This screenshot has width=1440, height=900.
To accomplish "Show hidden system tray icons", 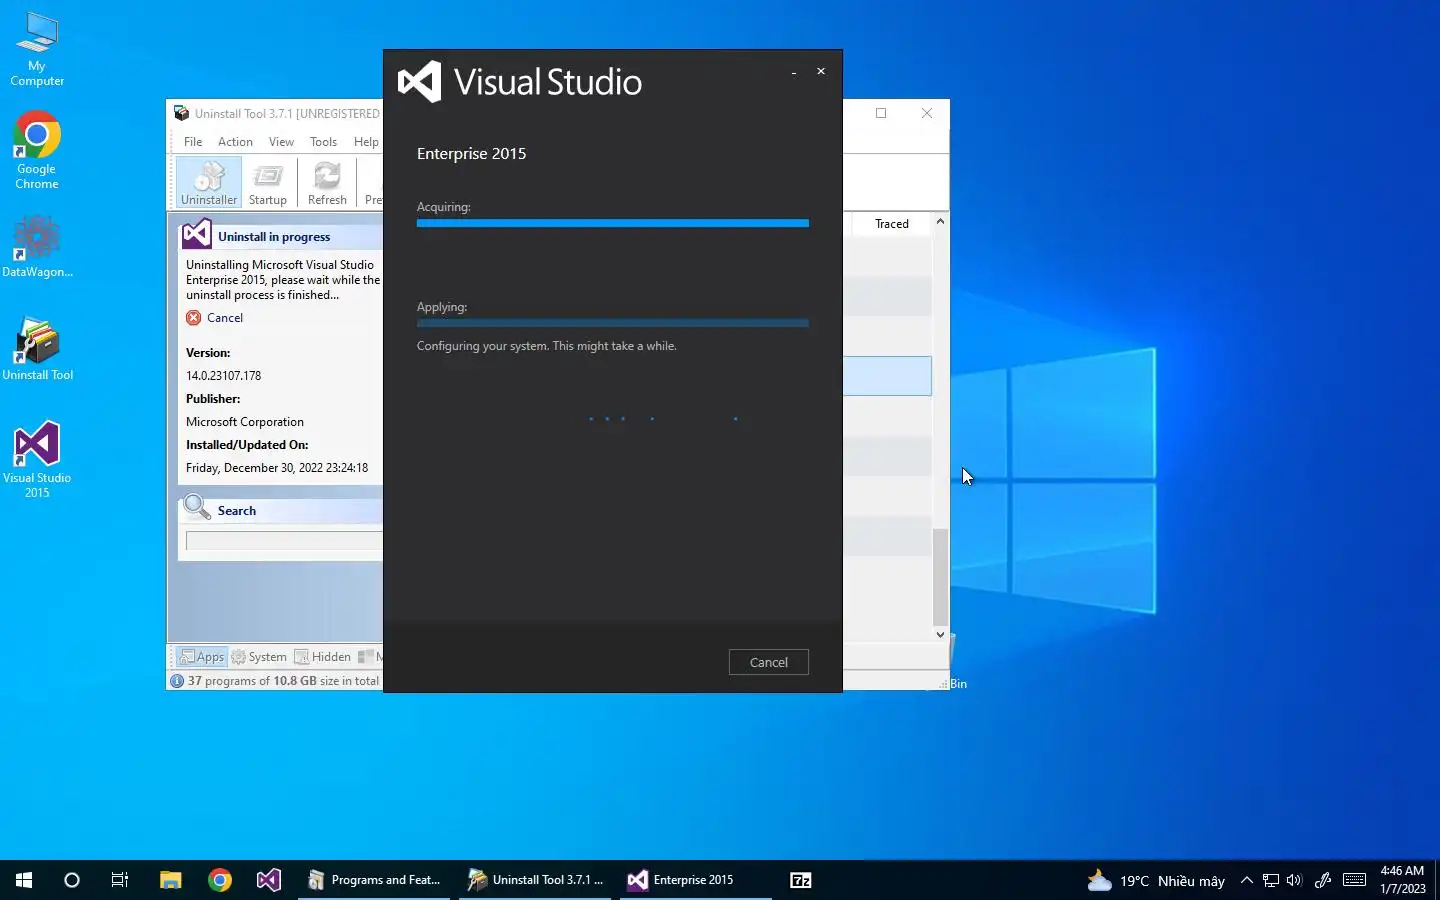I will coord(1246,880).
